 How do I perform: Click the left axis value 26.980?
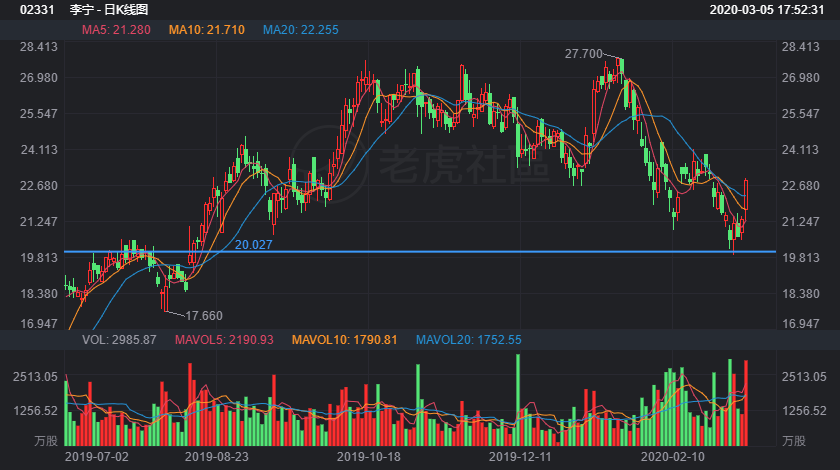point(39,78)
